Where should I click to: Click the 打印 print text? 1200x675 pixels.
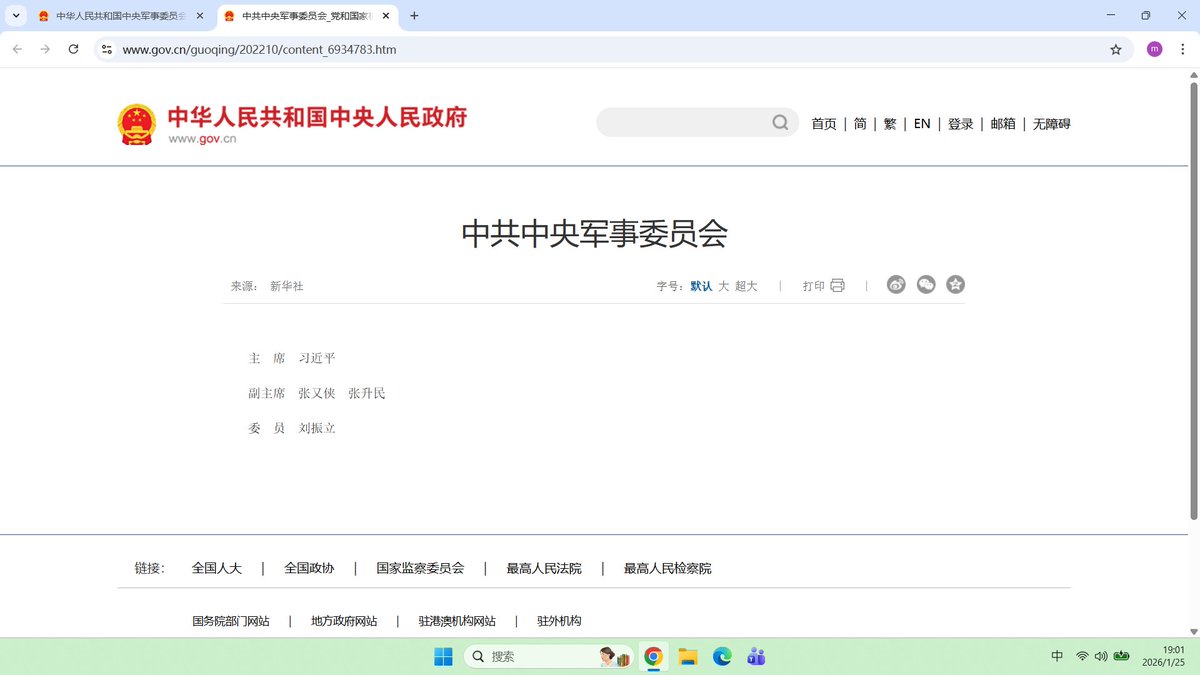pyautogui.click(x=814, y=286)
